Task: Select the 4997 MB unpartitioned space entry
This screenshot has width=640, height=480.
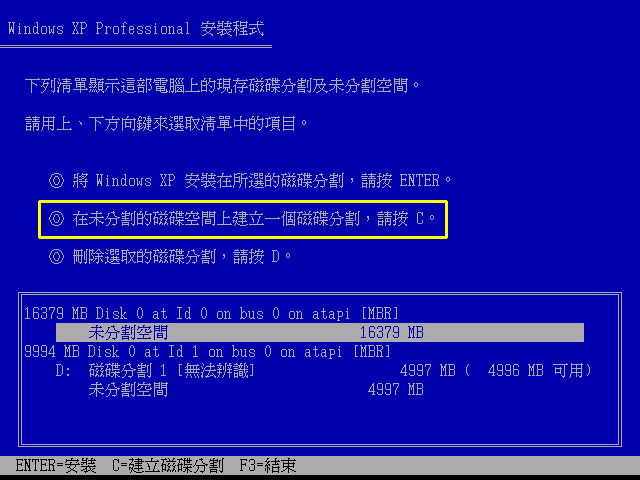Action: pos(256,390)
